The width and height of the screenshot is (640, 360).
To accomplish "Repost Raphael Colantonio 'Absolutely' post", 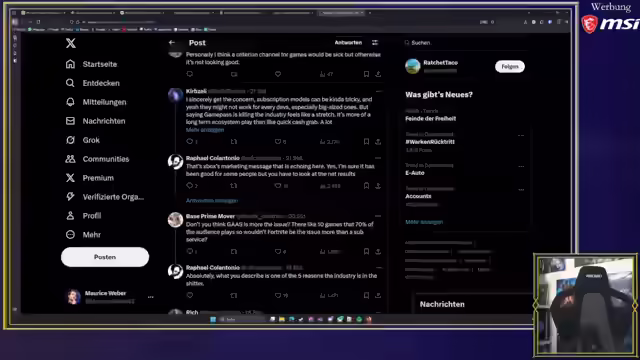I will 233,295.
